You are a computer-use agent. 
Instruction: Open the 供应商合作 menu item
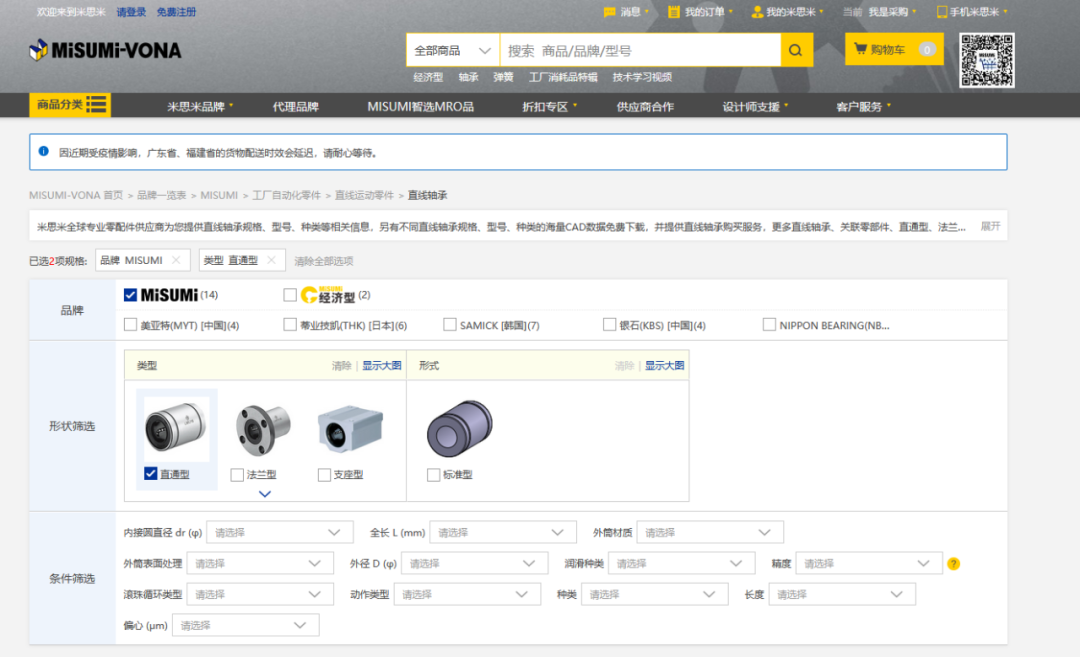[x=645, y=107]
